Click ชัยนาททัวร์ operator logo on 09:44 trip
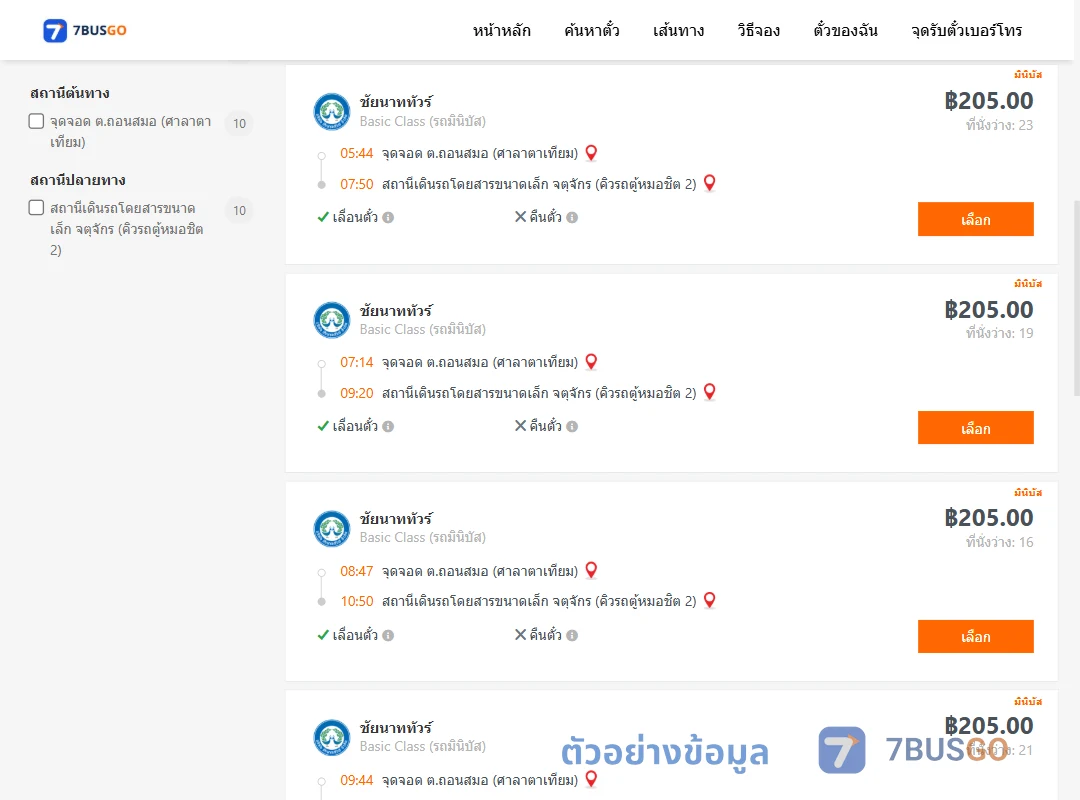The height and width of the screenshot is (800, 1080). click(x=332, y=737)
